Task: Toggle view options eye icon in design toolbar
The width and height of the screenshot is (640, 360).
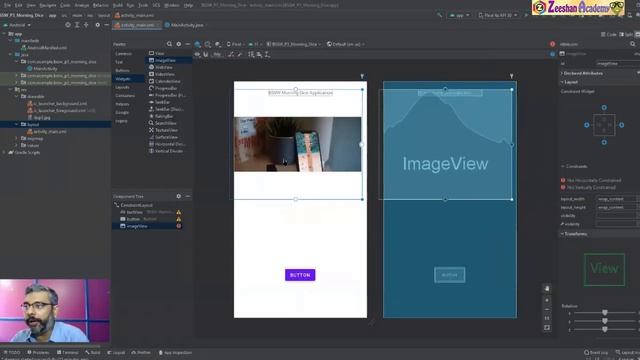Action: [x=198, y=54]
